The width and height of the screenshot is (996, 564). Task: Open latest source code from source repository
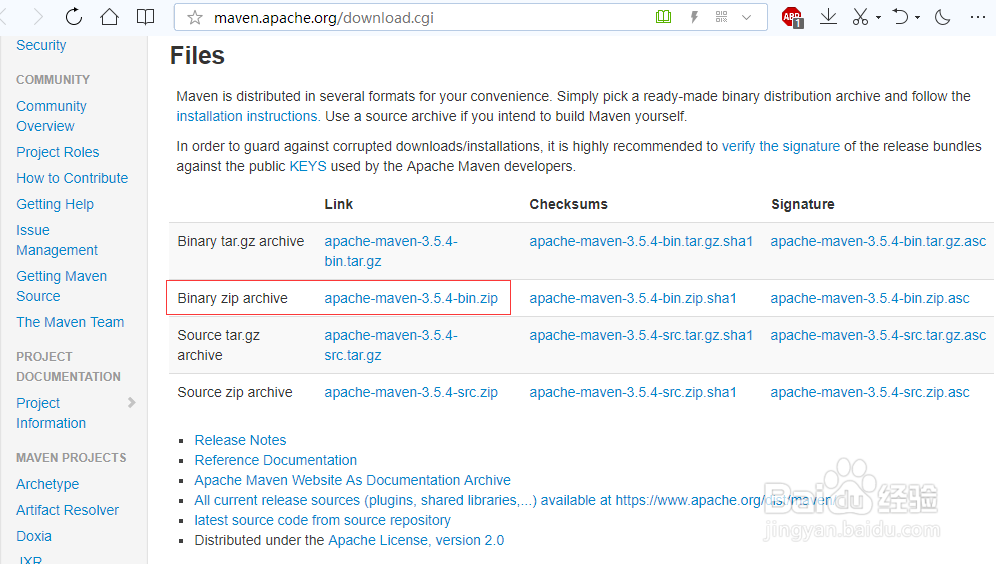click(323, 521)
